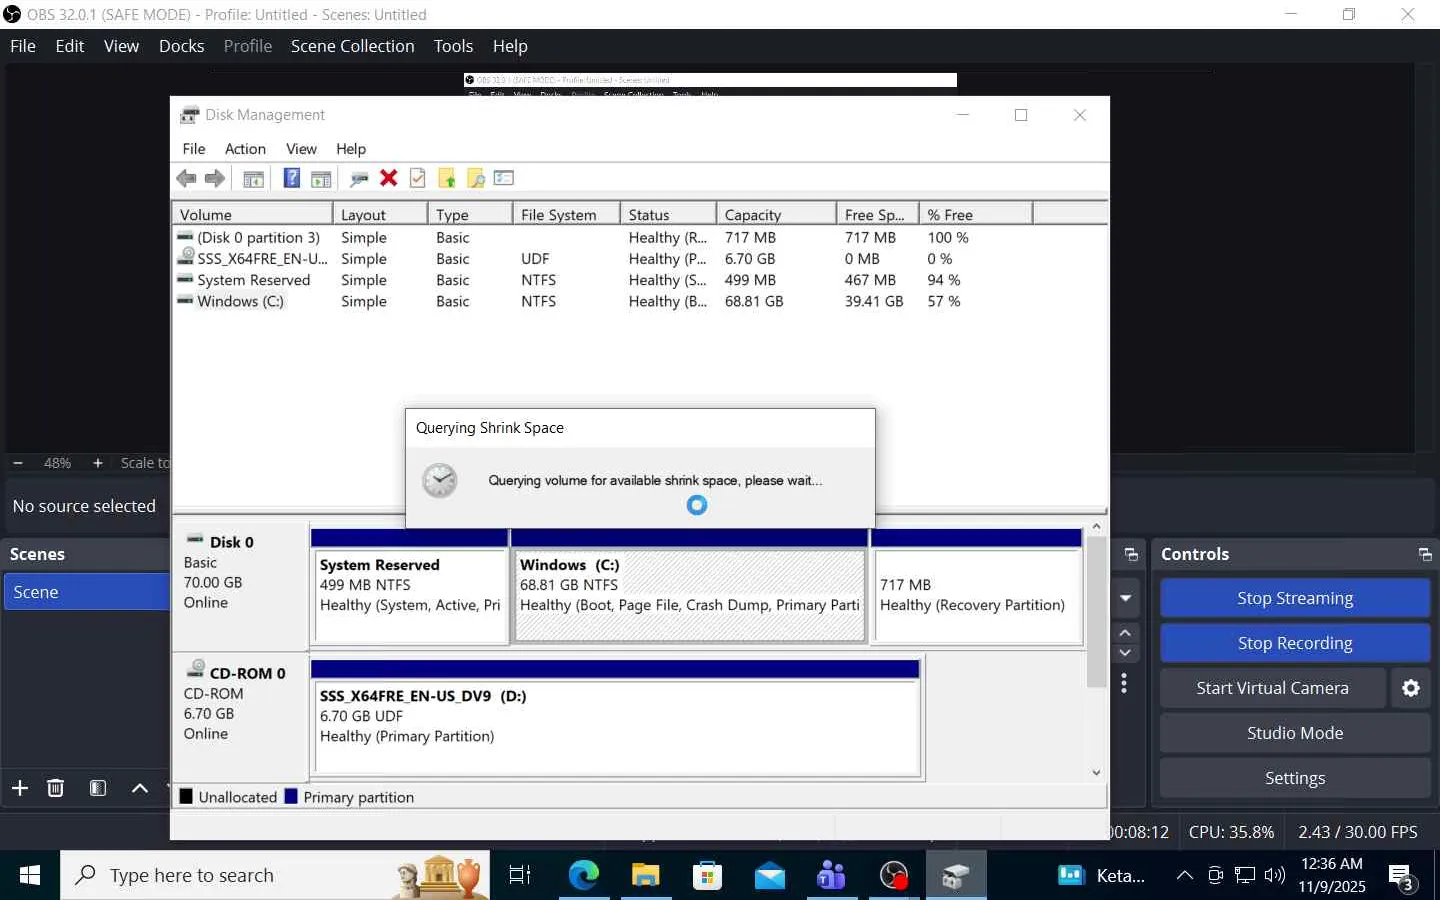Click the volume speaker tray icon
The width and height of the screenshot is (1440, 900).
coord(1275,876)
